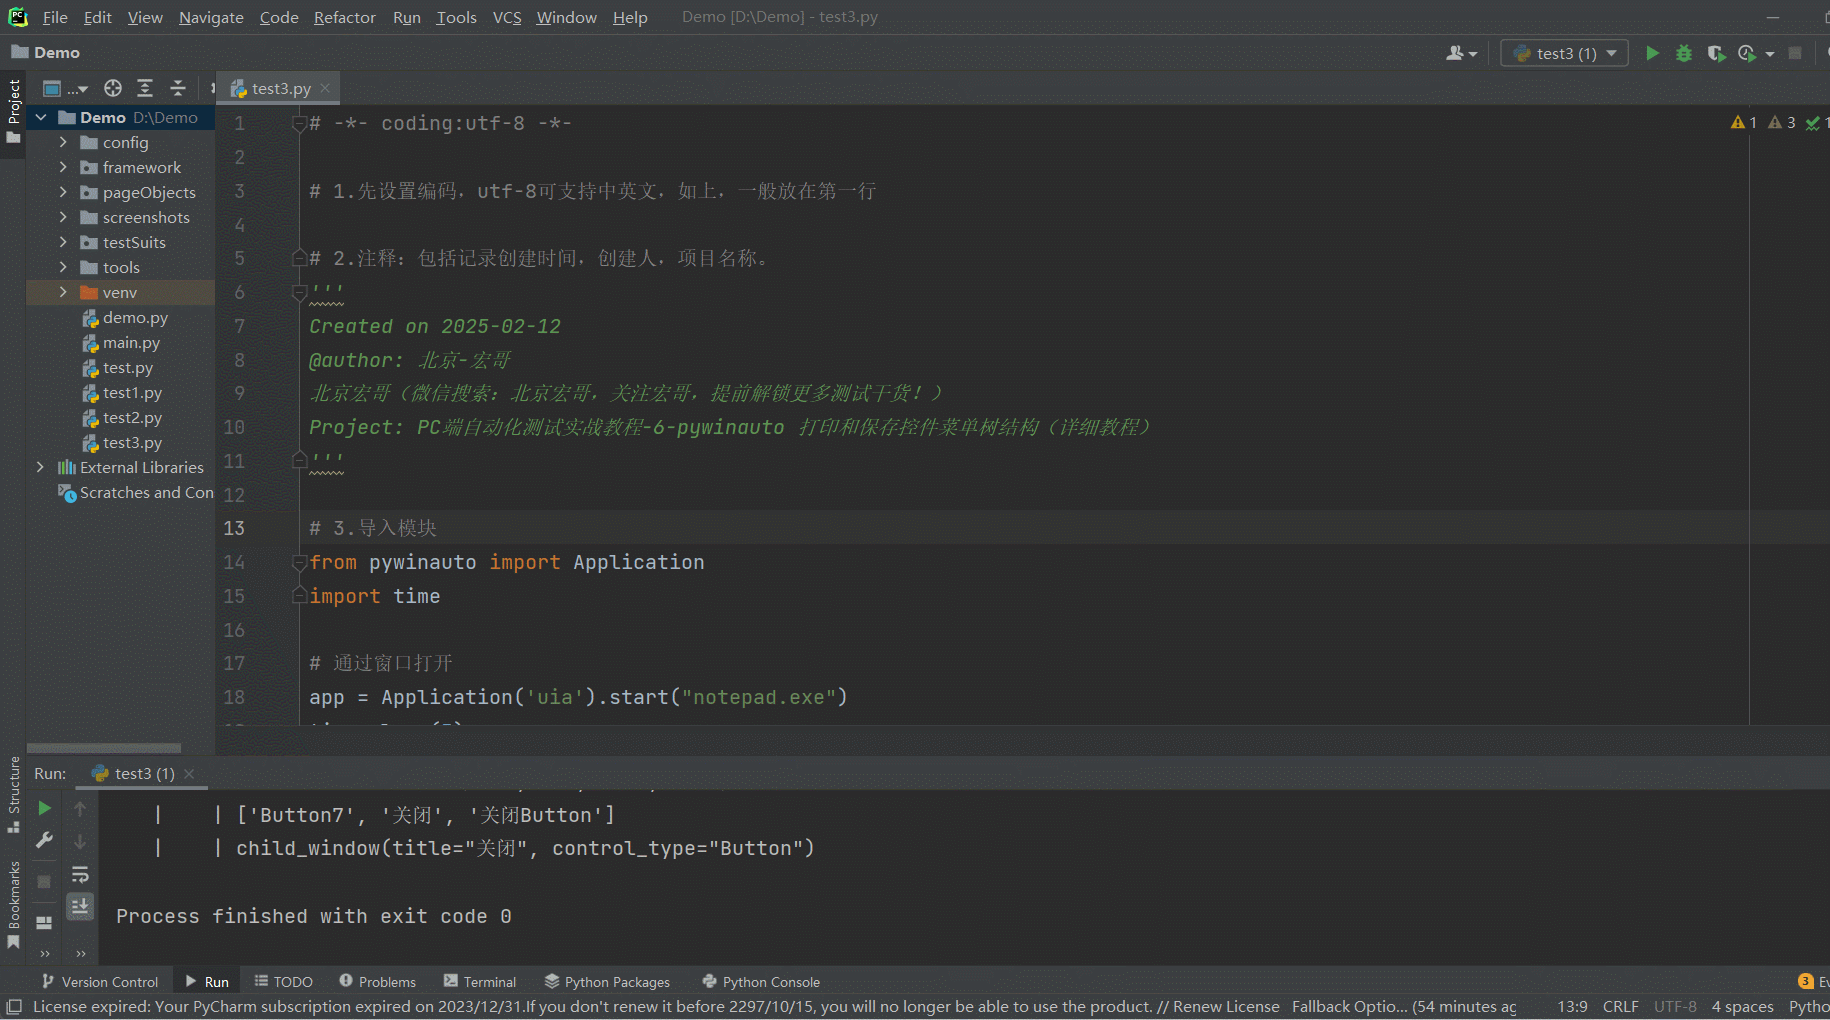Image resolution: width=1830 pixels, height=1020 pixels.
Task: Open the dropdown arrow beside the Profile icon
Action: 1770,54
